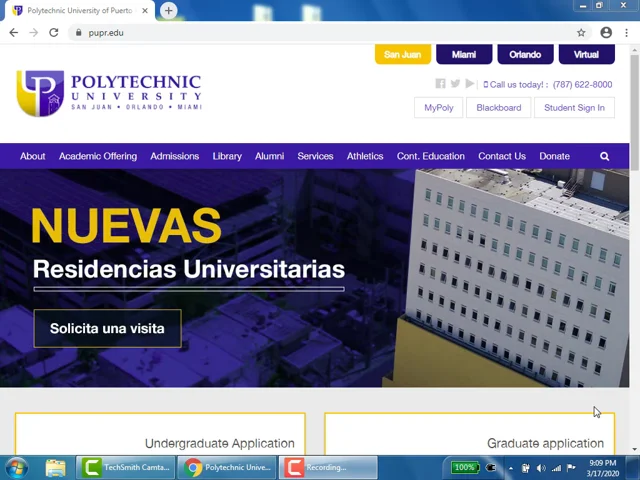Open the Athletics menu

click(365, 156)
